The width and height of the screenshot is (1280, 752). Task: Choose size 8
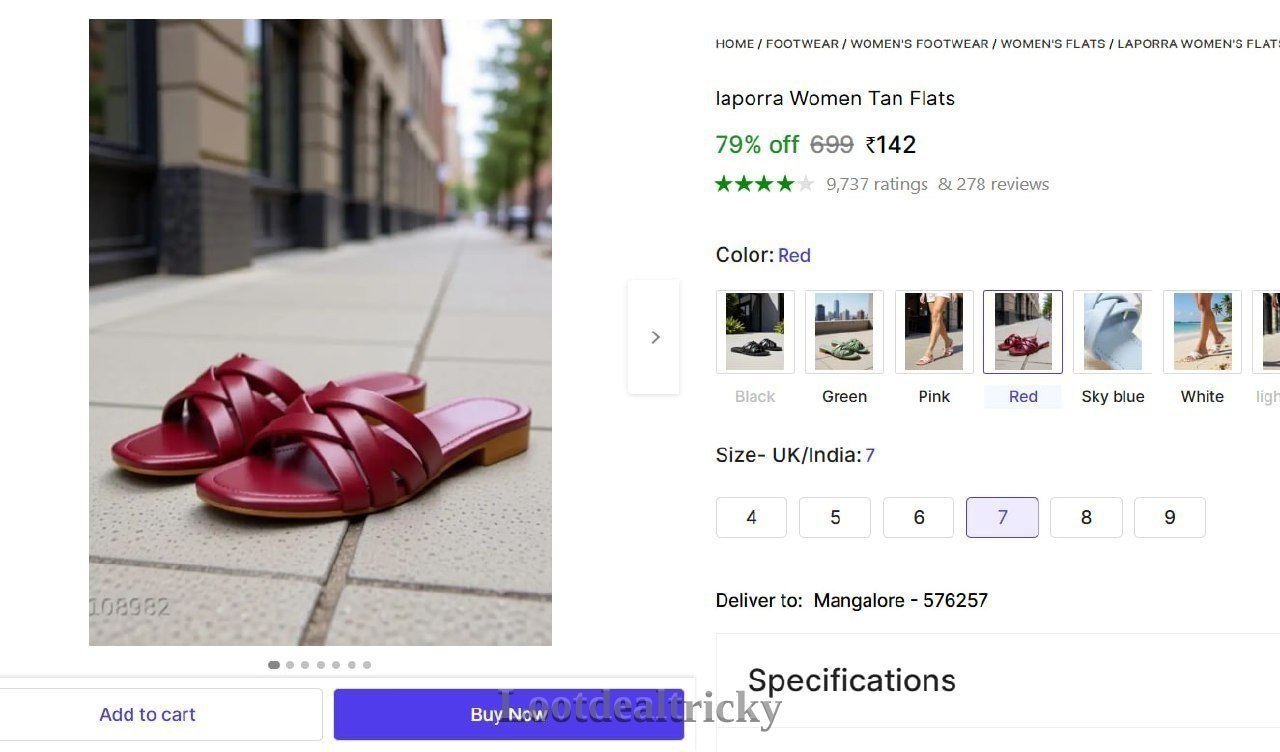tap(1086, 517)
